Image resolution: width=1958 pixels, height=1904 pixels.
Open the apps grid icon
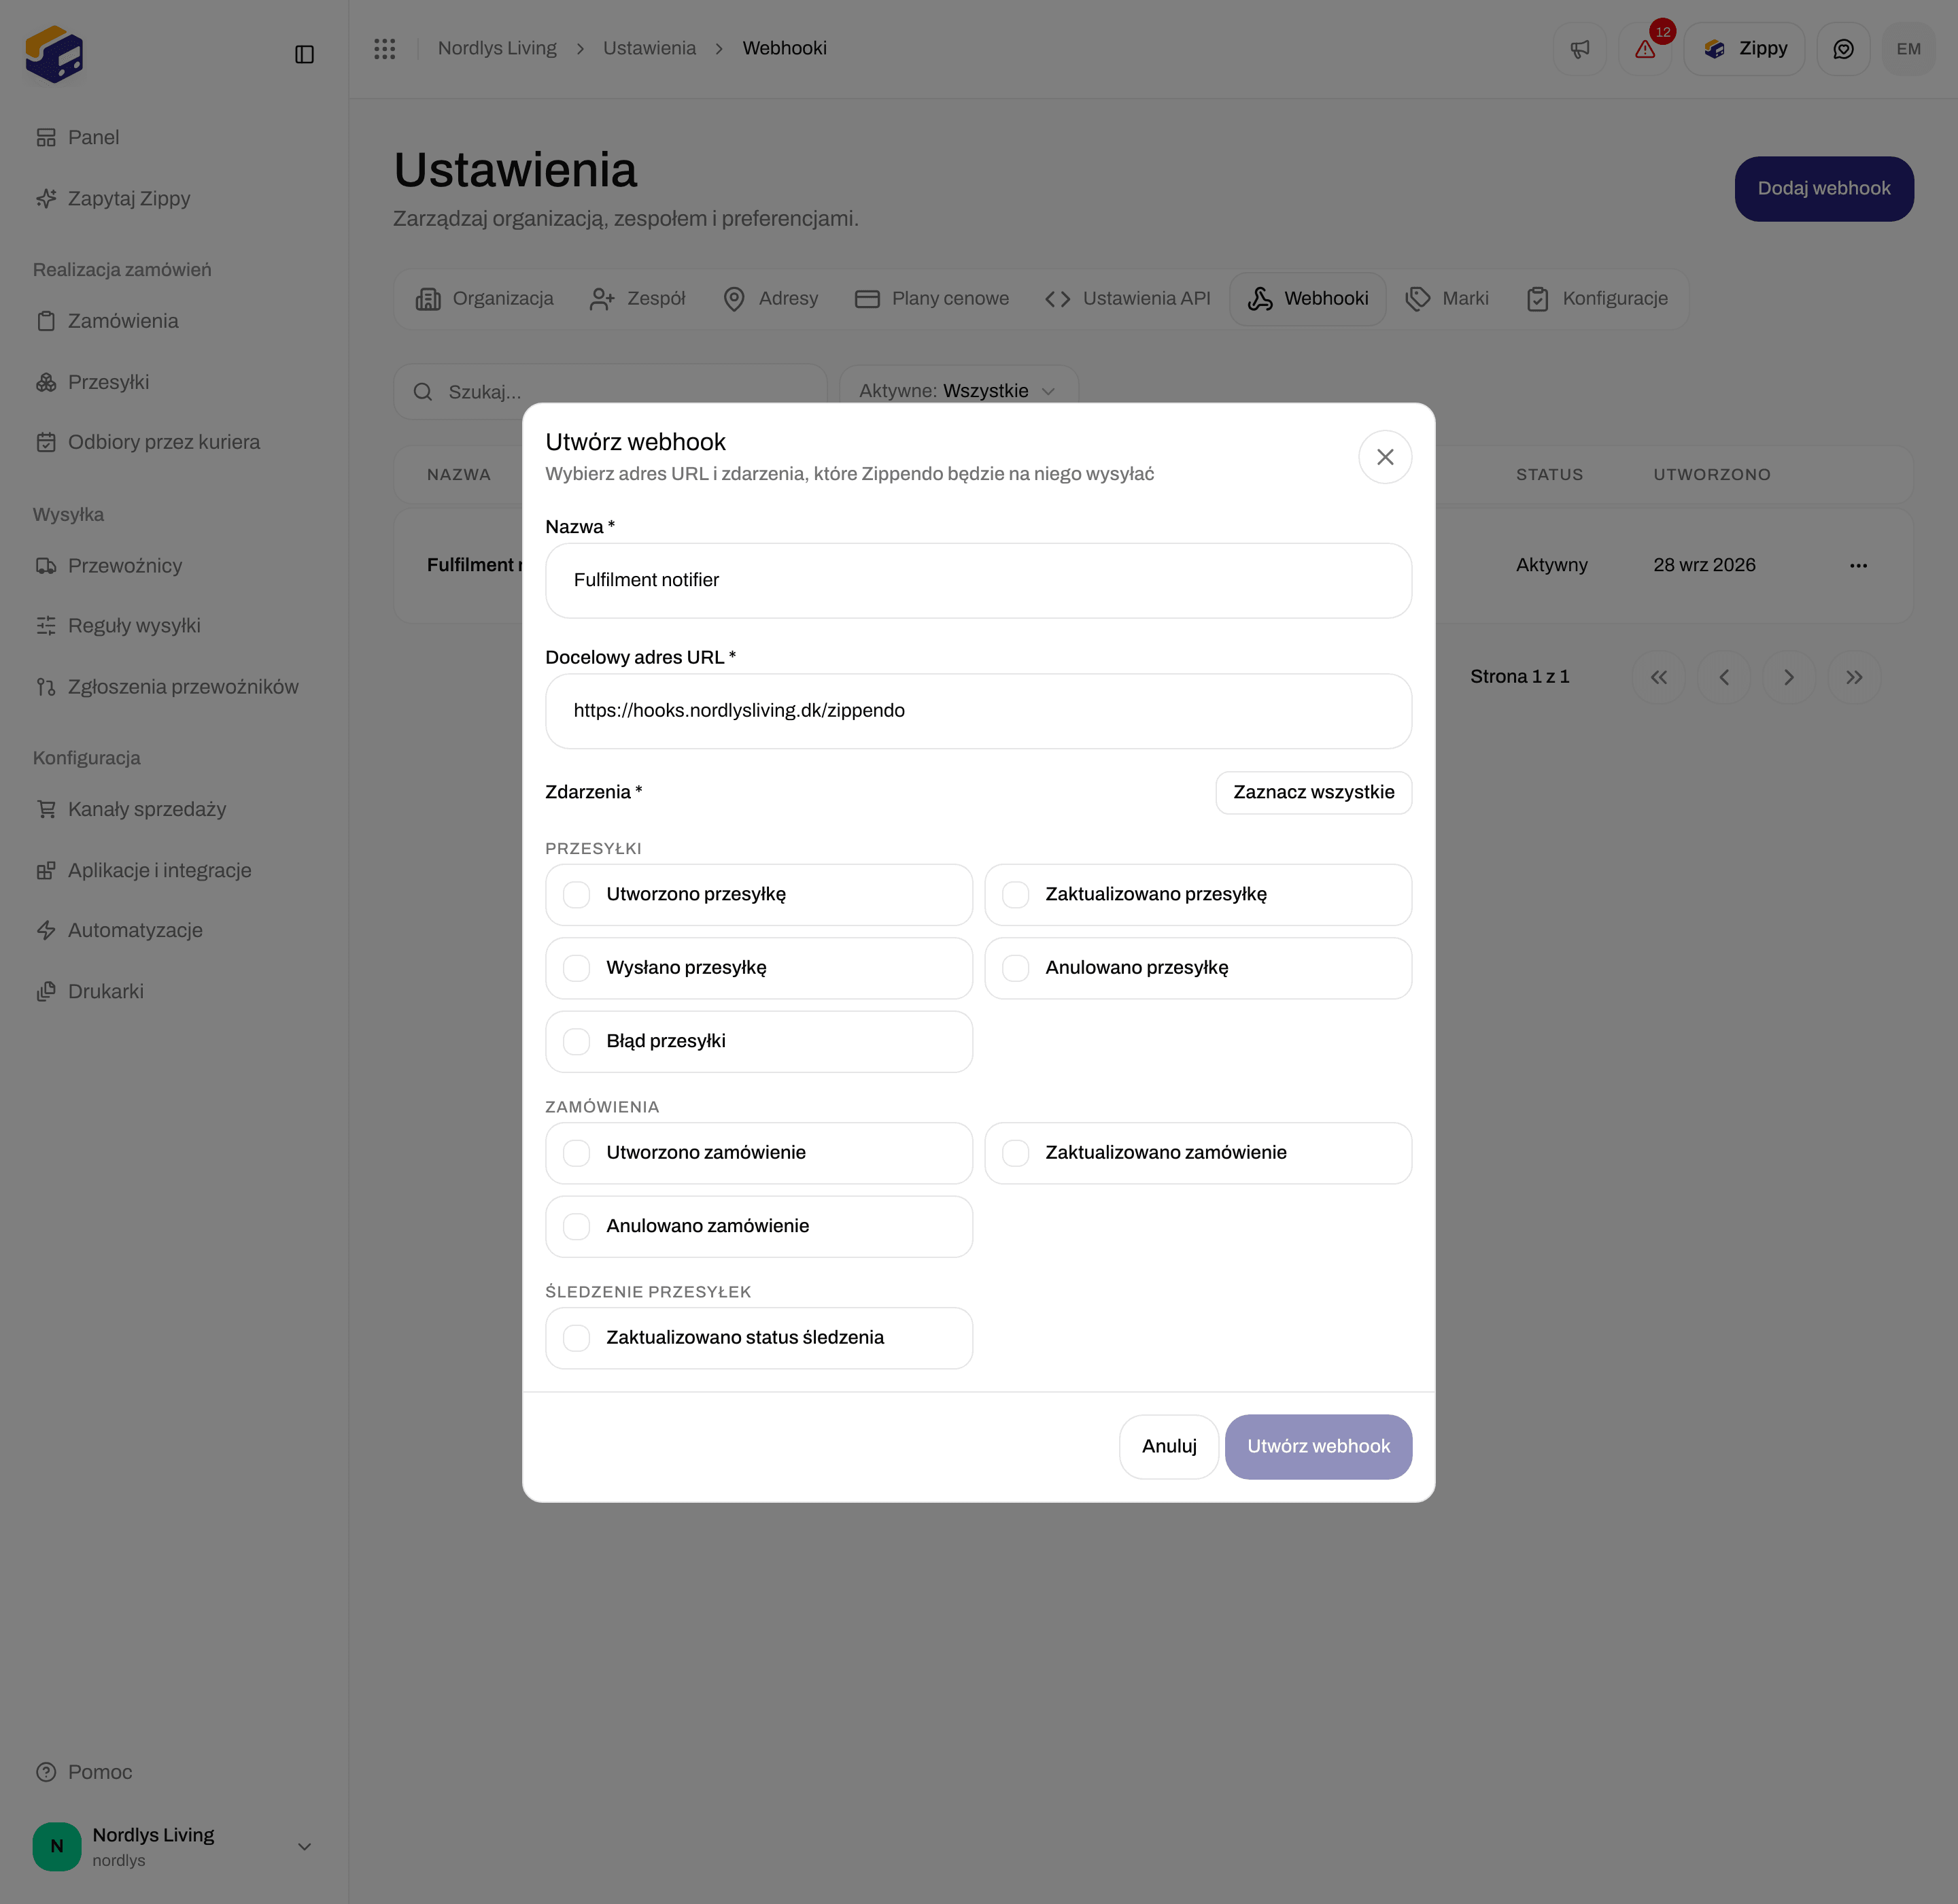(385, 49)
